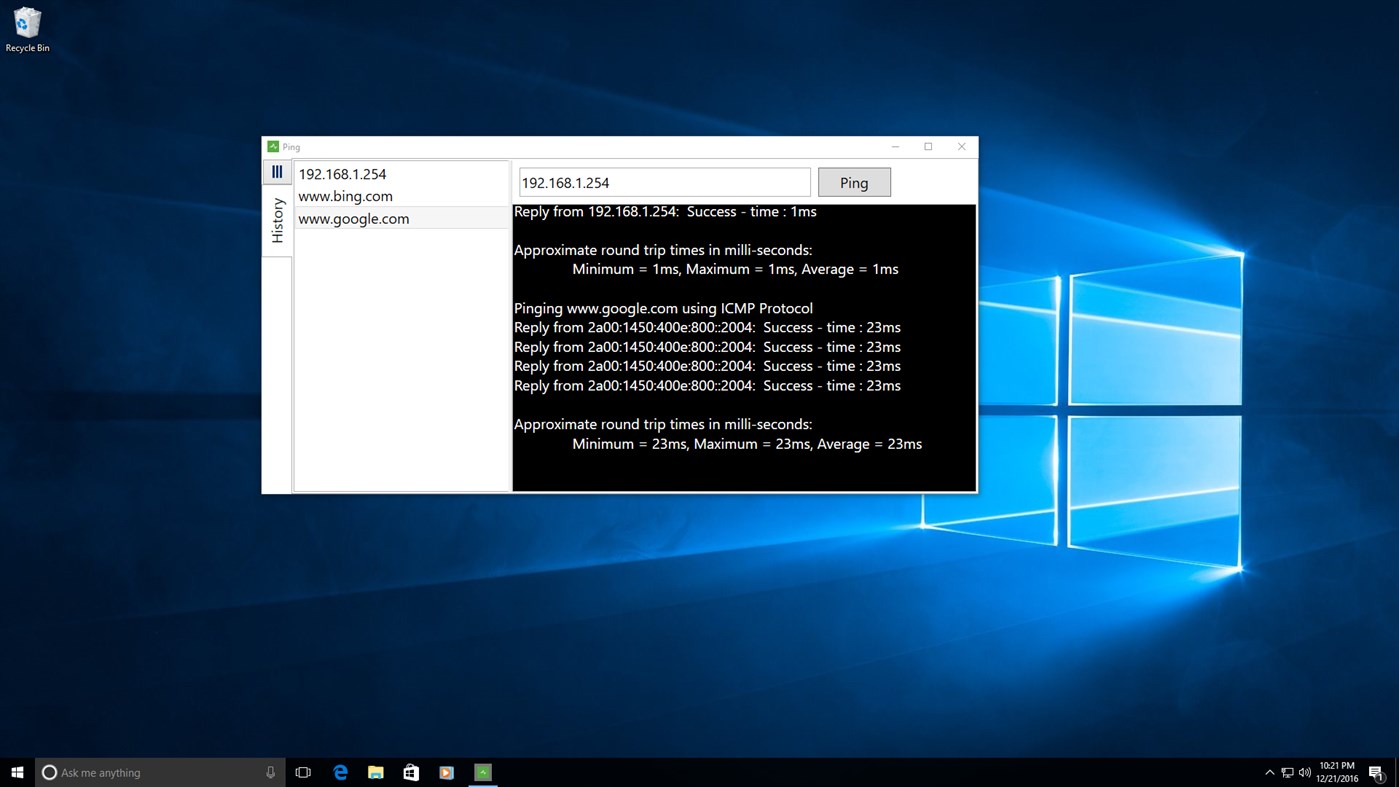Click the Cortana microphone icon
Image resolution: width=1399 pixels, height=787 pixels.
pos(271,771)
